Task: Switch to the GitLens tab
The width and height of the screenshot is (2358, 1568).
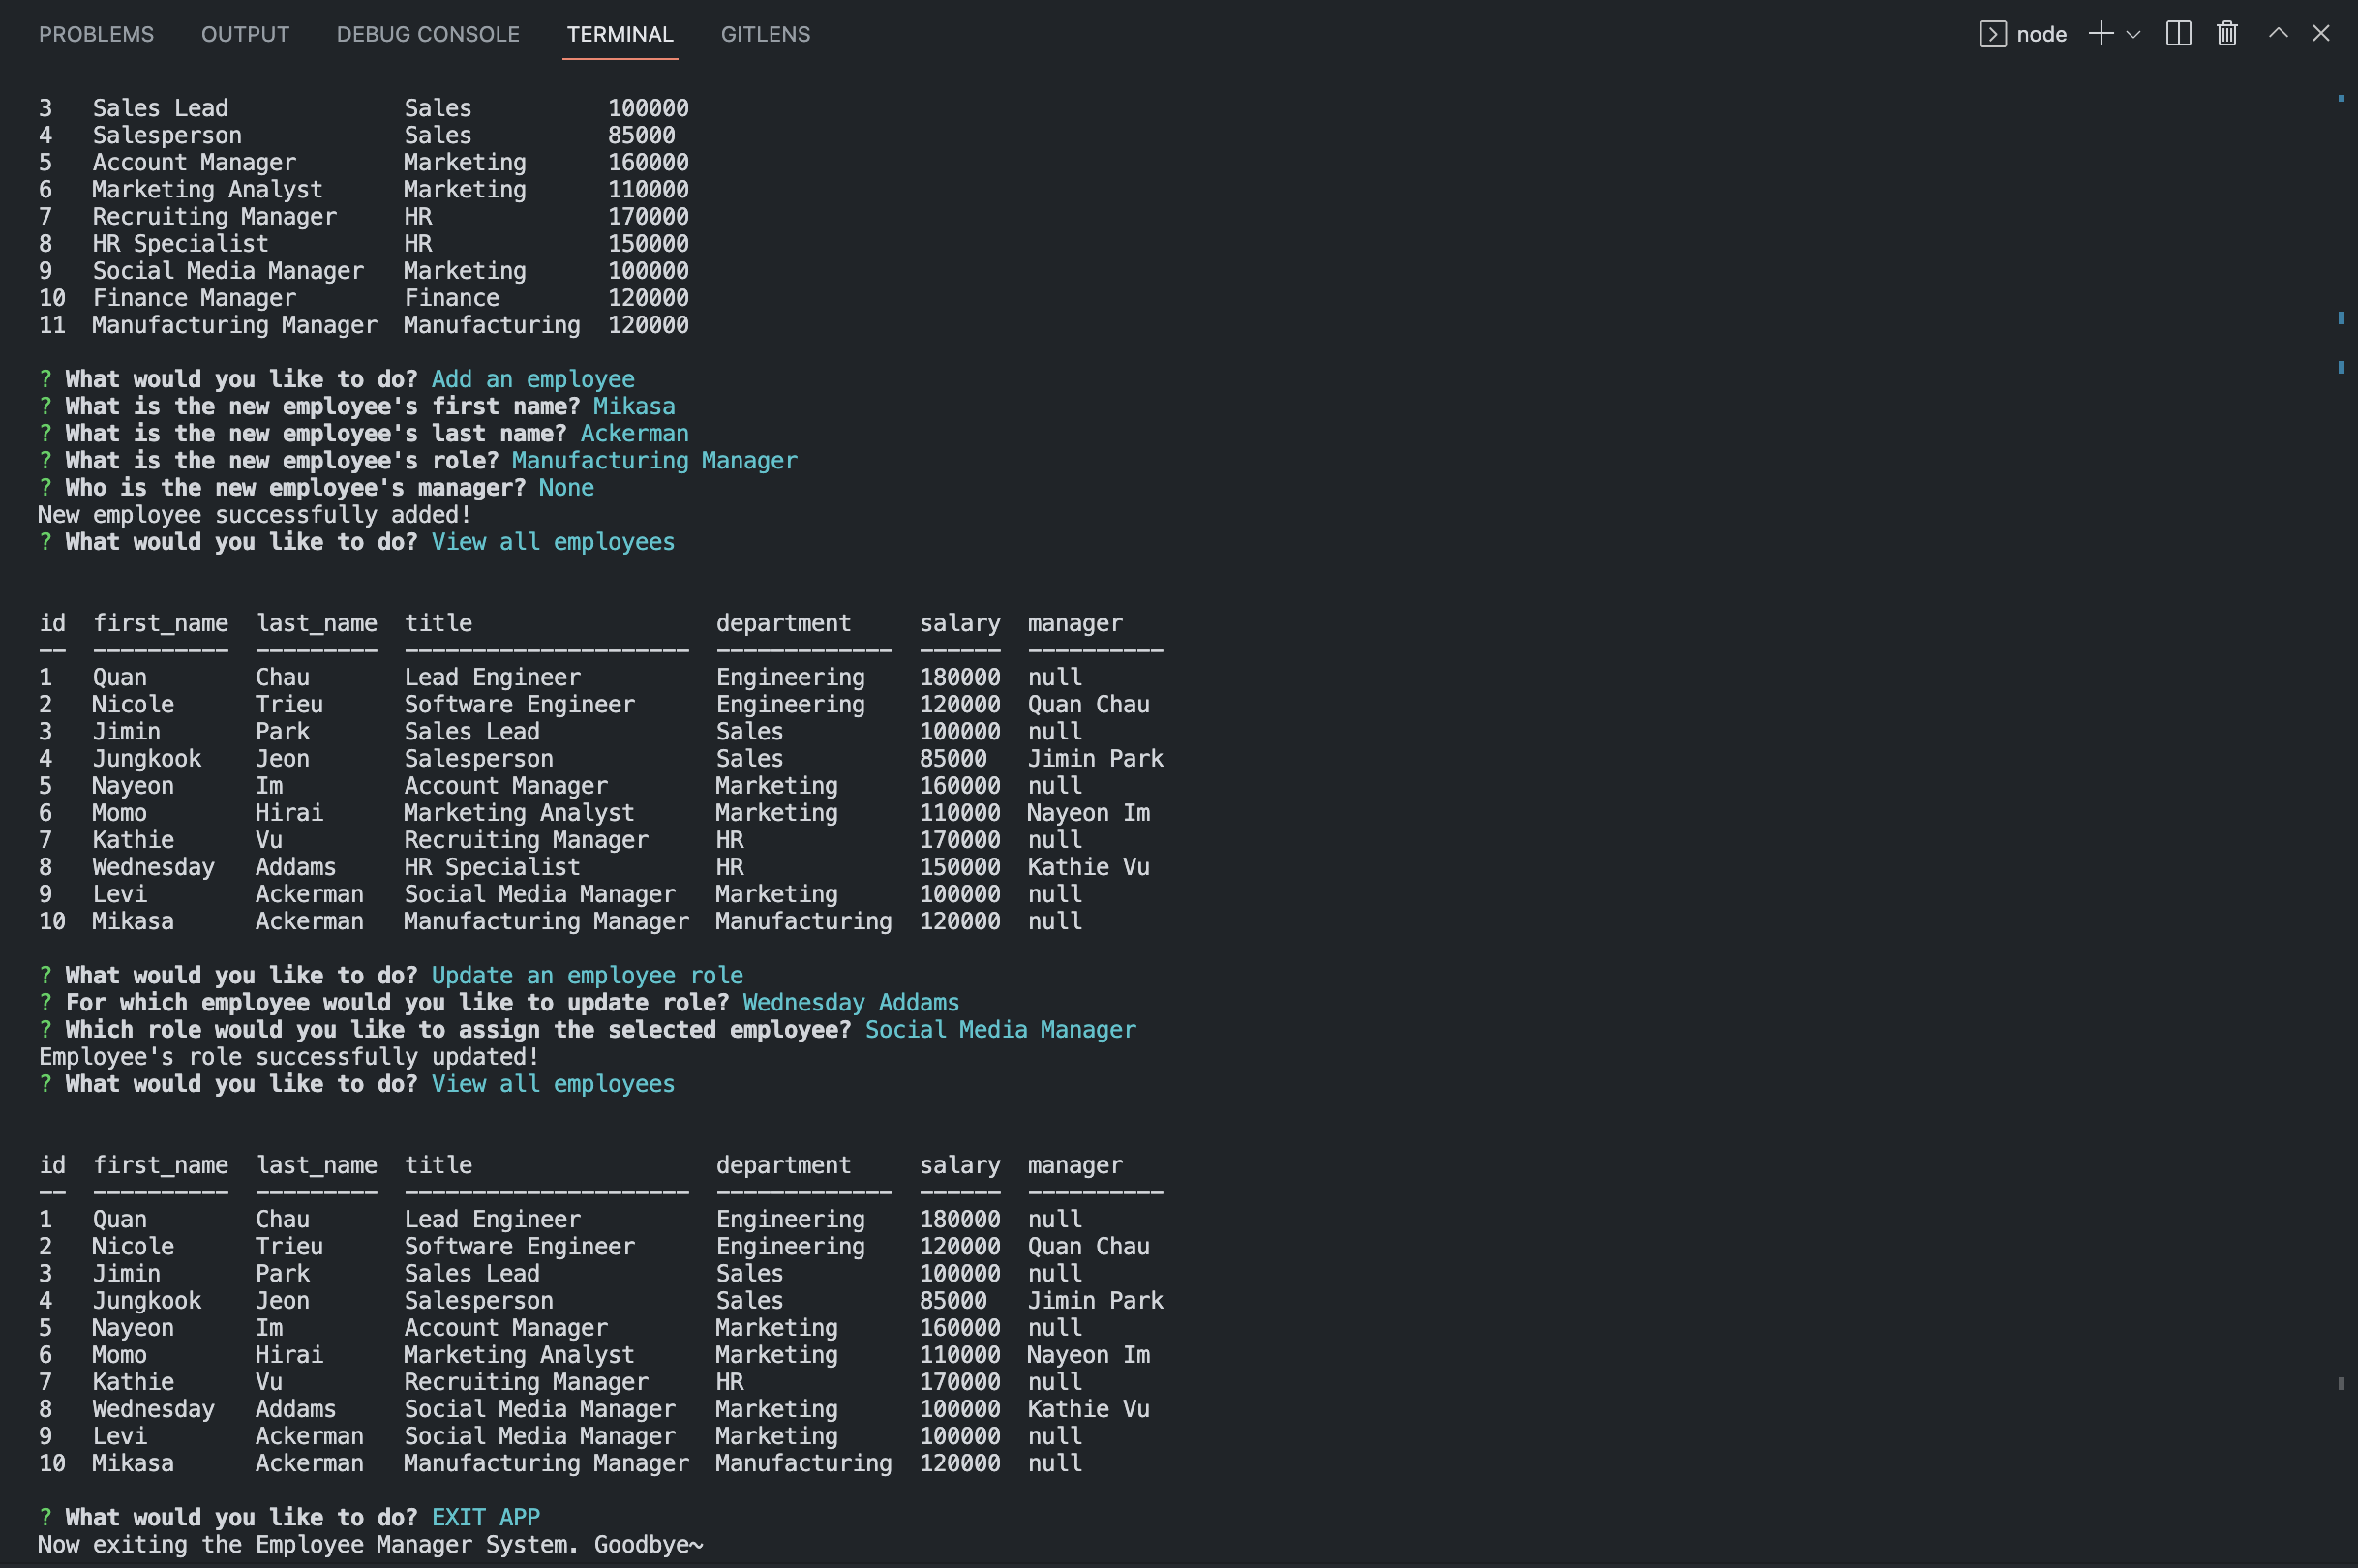Action: pyautogui.click(x=765, y=34)
